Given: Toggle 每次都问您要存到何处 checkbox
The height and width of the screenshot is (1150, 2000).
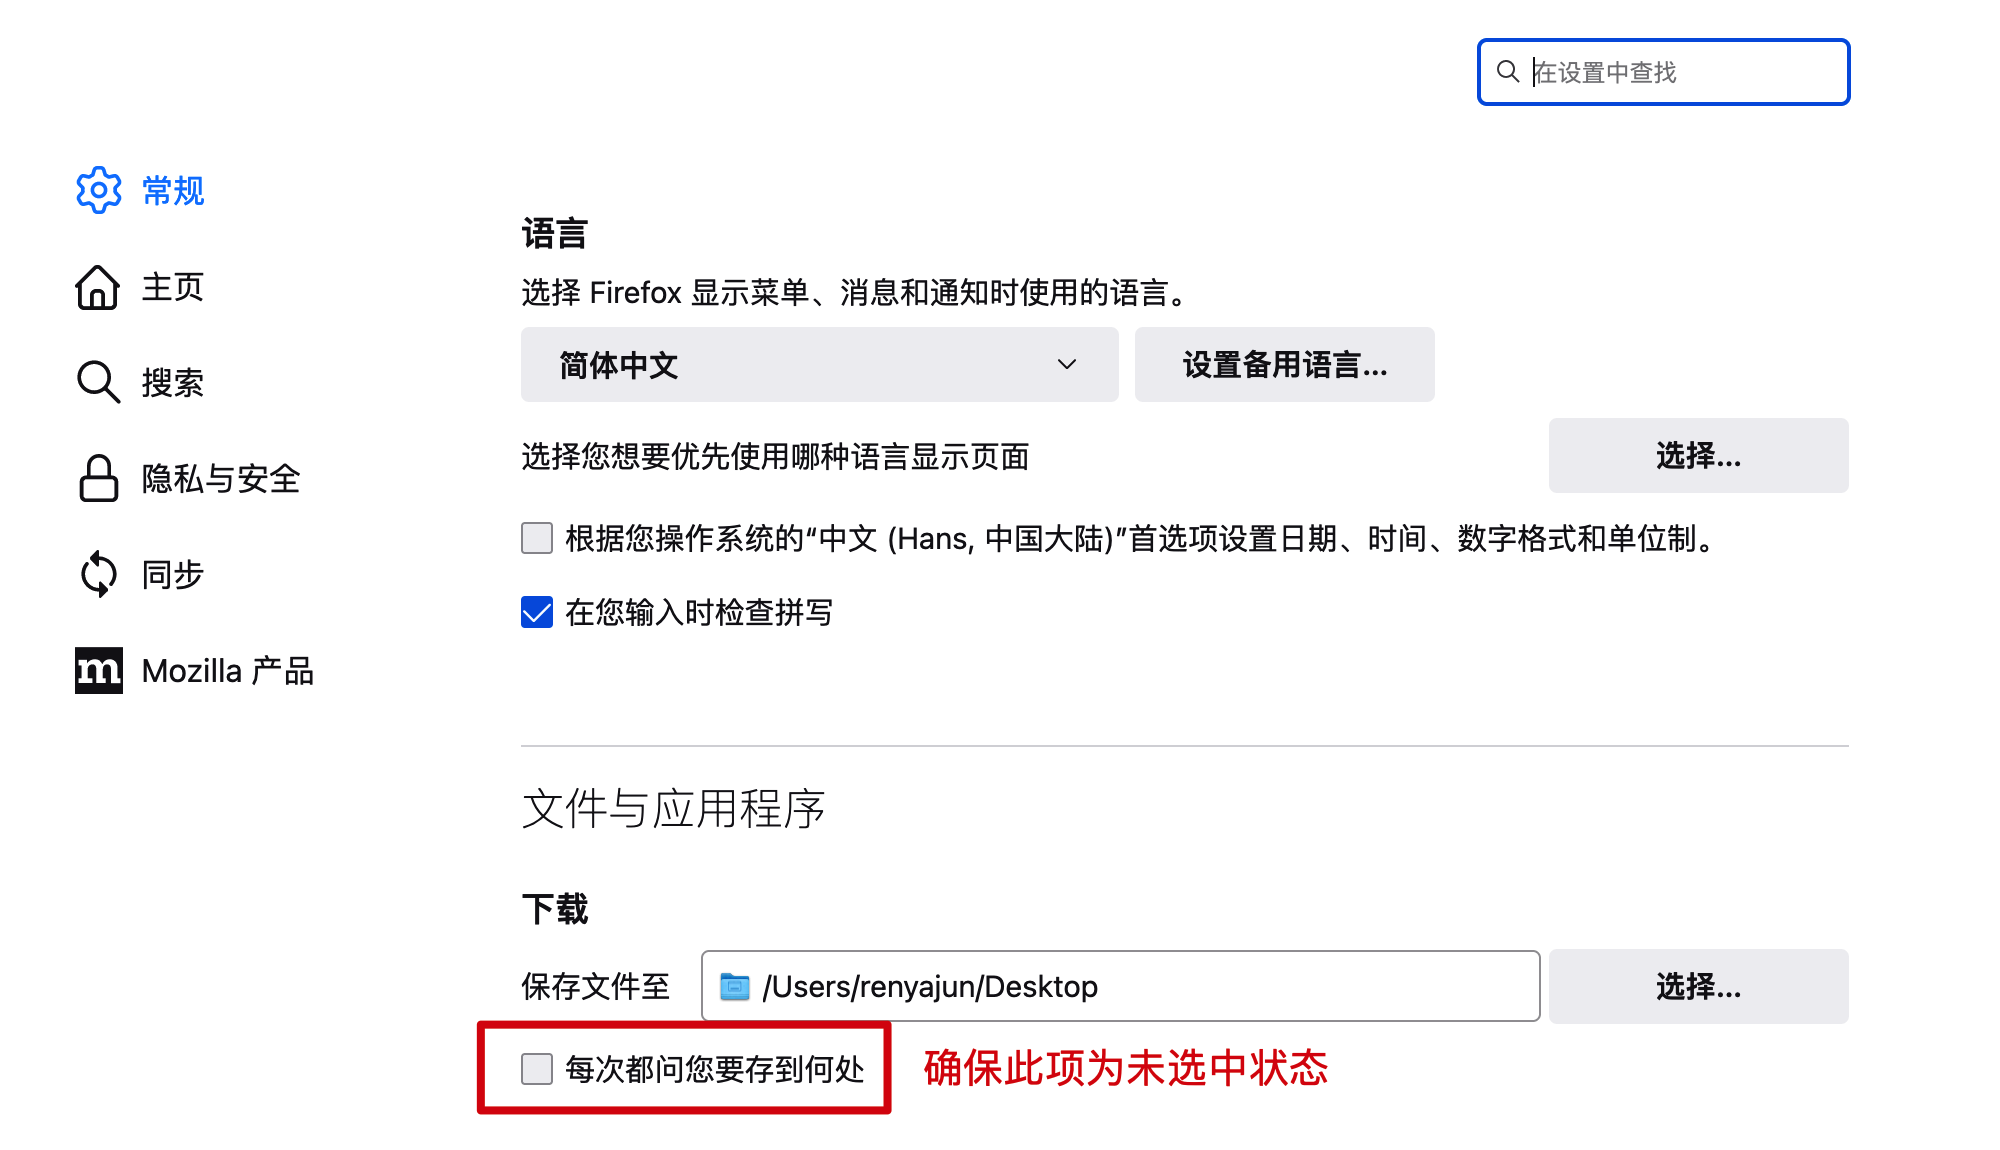Looking at the screenshot, I should (x=537, y=1069).
